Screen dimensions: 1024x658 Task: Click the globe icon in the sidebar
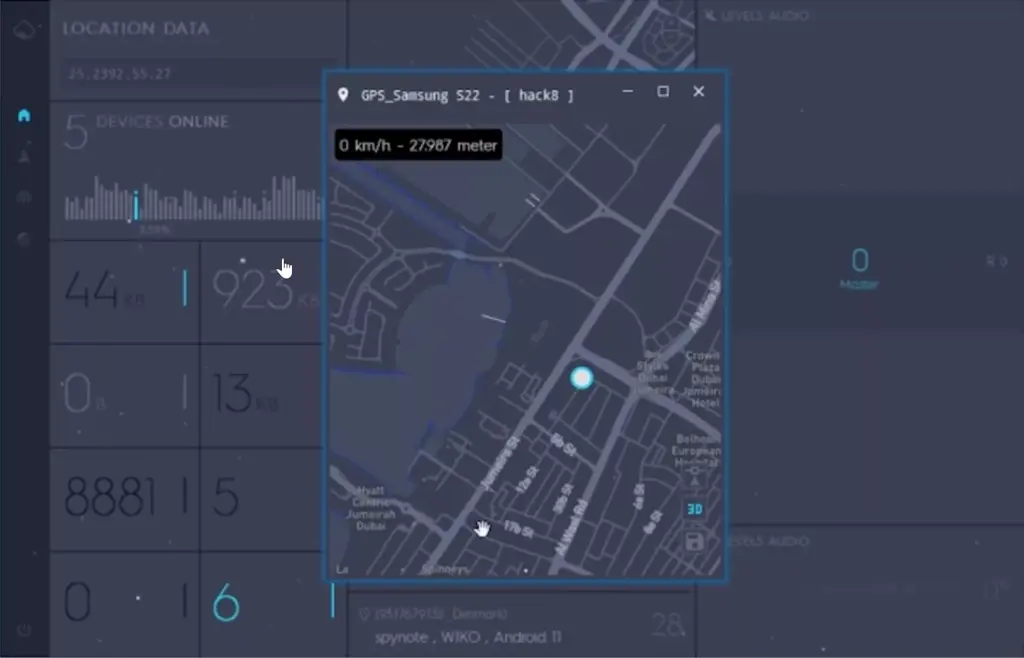tap(24, 239)
